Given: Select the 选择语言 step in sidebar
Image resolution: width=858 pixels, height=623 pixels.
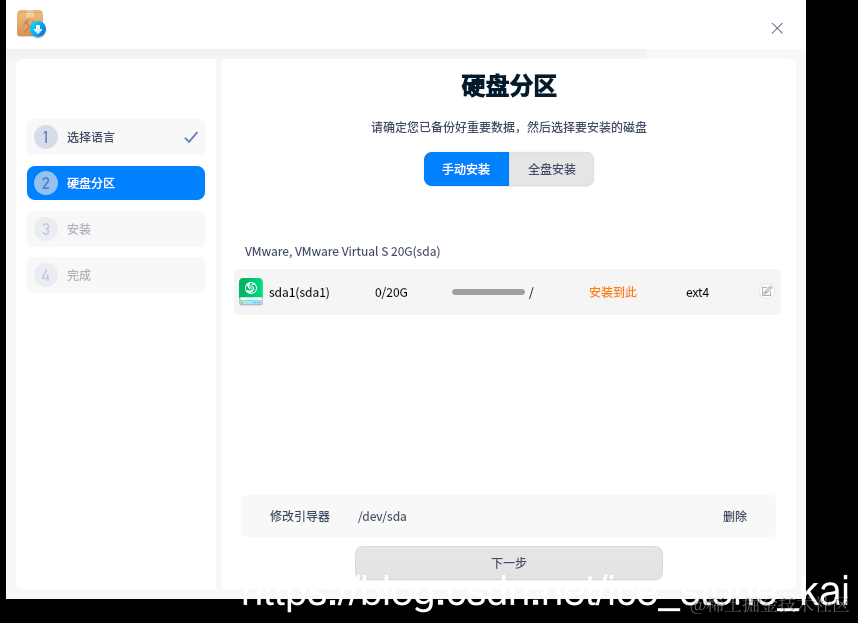Looking at the screenshot, I should [x=115, y=137].
